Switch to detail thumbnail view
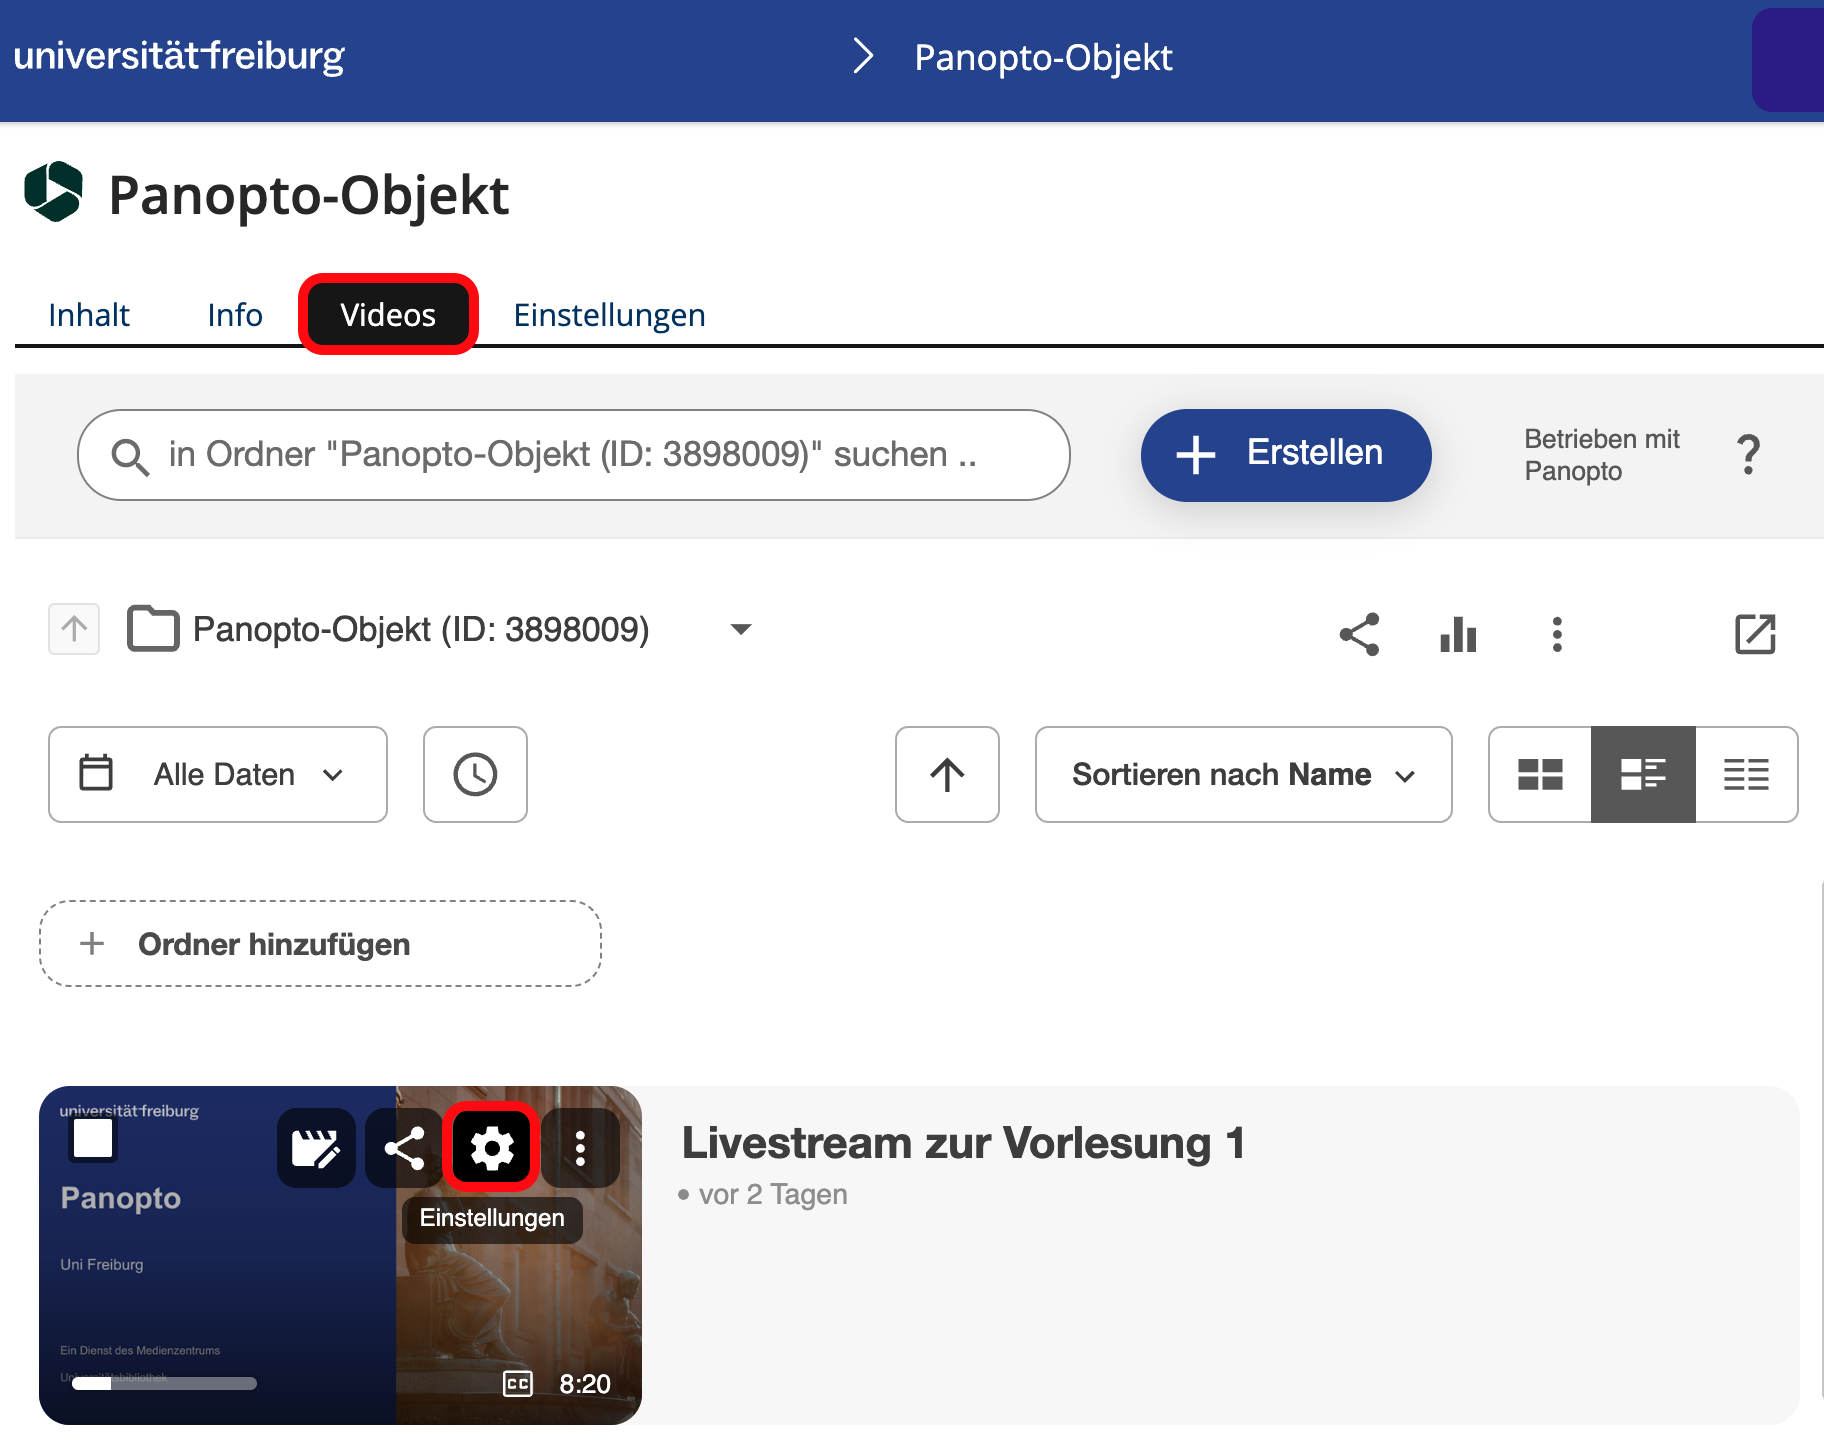The image size is (1824, 1454). point(1643,775)
